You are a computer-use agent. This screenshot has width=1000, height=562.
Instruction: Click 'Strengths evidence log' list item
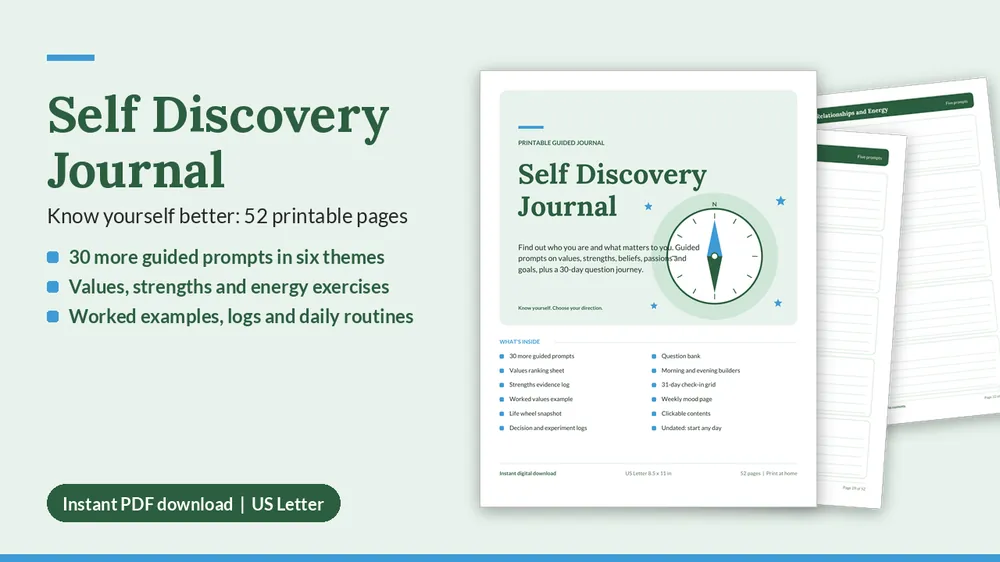(539, 385)
